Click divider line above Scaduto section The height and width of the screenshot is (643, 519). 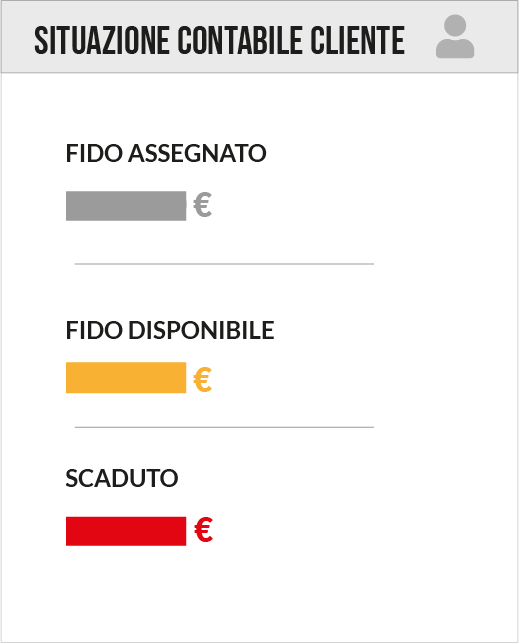[x=224, y=427]
